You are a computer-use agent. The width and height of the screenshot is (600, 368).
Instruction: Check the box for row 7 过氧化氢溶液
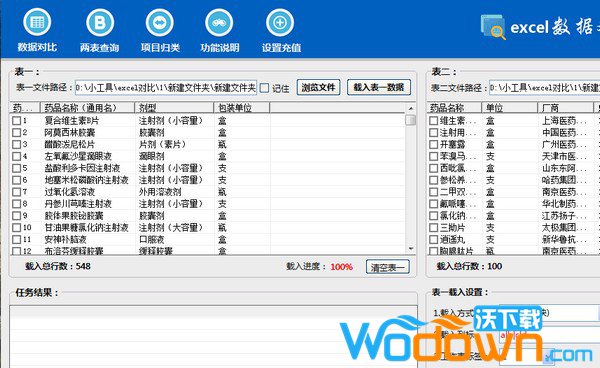pyautogui.click(x=16, y=192)
